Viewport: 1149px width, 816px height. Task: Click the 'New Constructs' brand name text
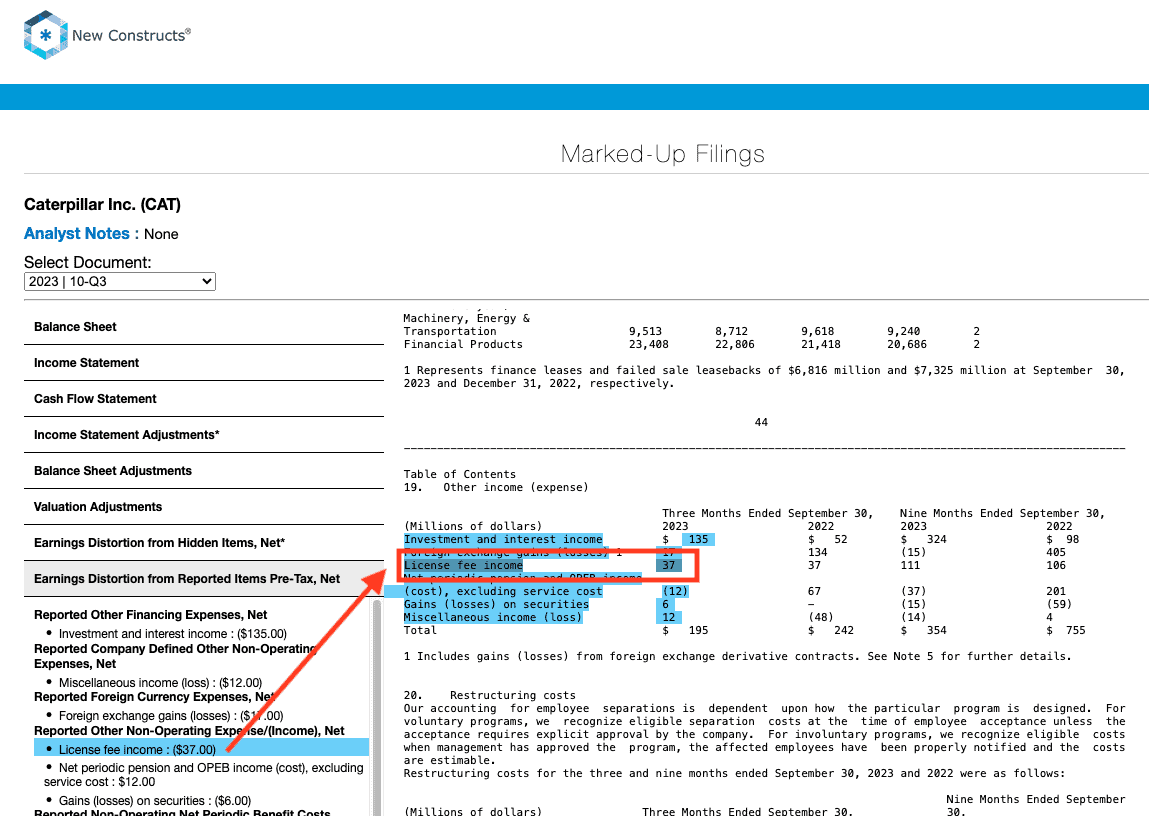131,35
